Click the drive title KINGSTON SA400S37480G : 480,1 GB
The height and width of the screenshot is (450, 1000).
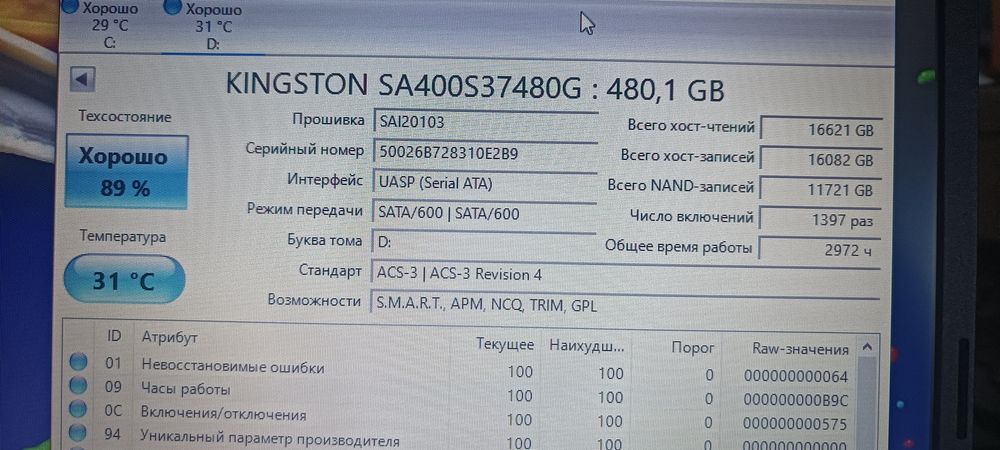pos(475,87)
